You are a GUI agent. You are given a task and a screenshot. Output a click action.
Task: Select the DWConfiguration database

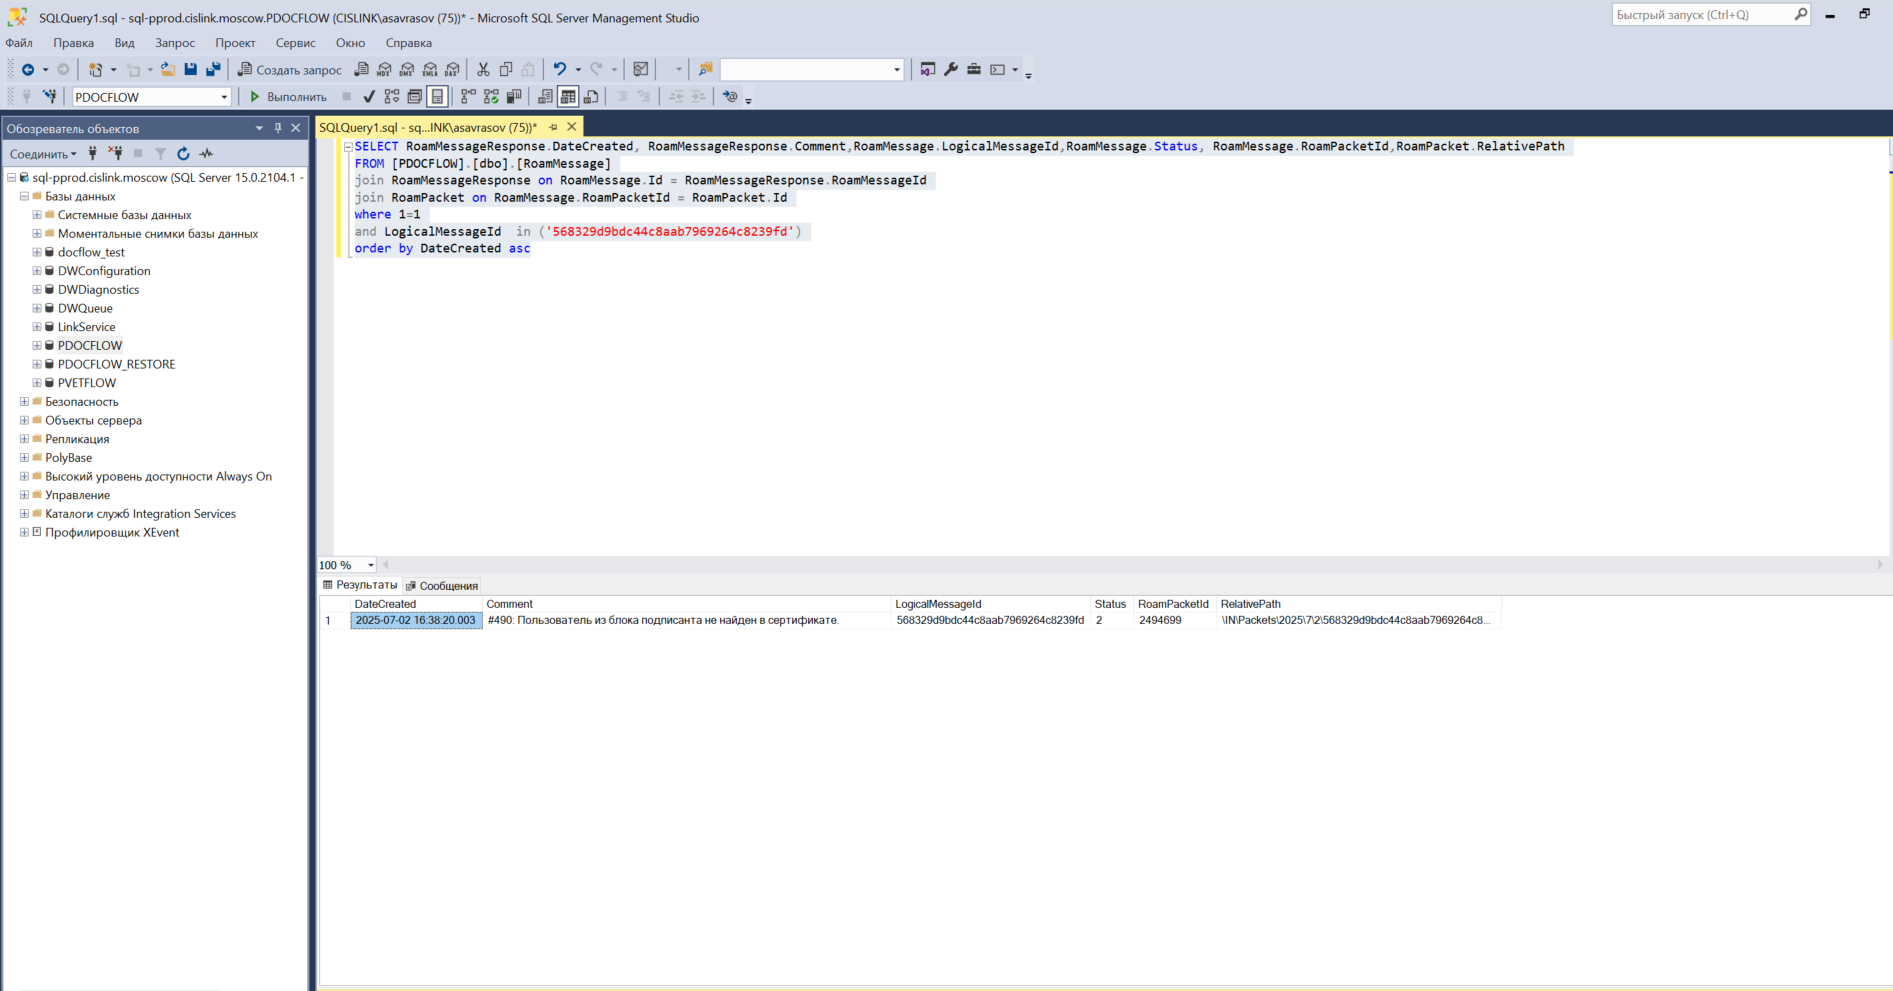pyautogui.click(x=104, y=271)
